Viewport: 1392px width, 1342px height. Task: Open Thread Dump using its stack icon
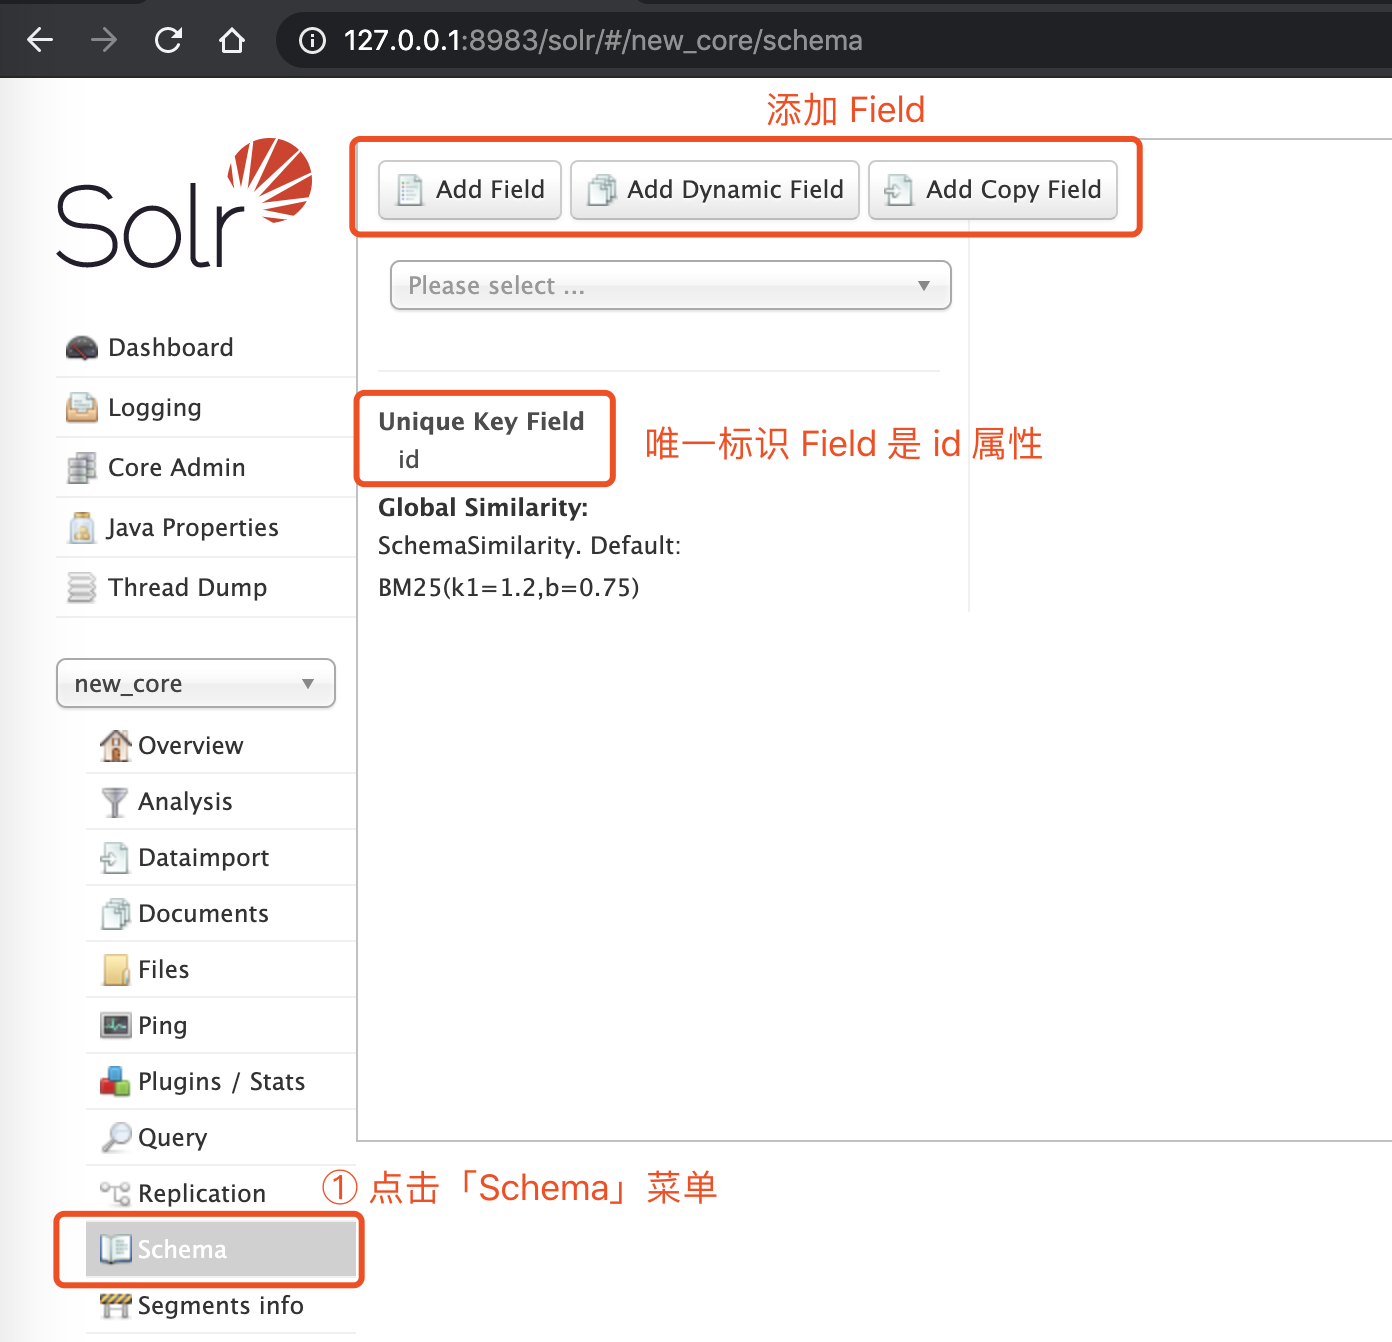[81, 587]
